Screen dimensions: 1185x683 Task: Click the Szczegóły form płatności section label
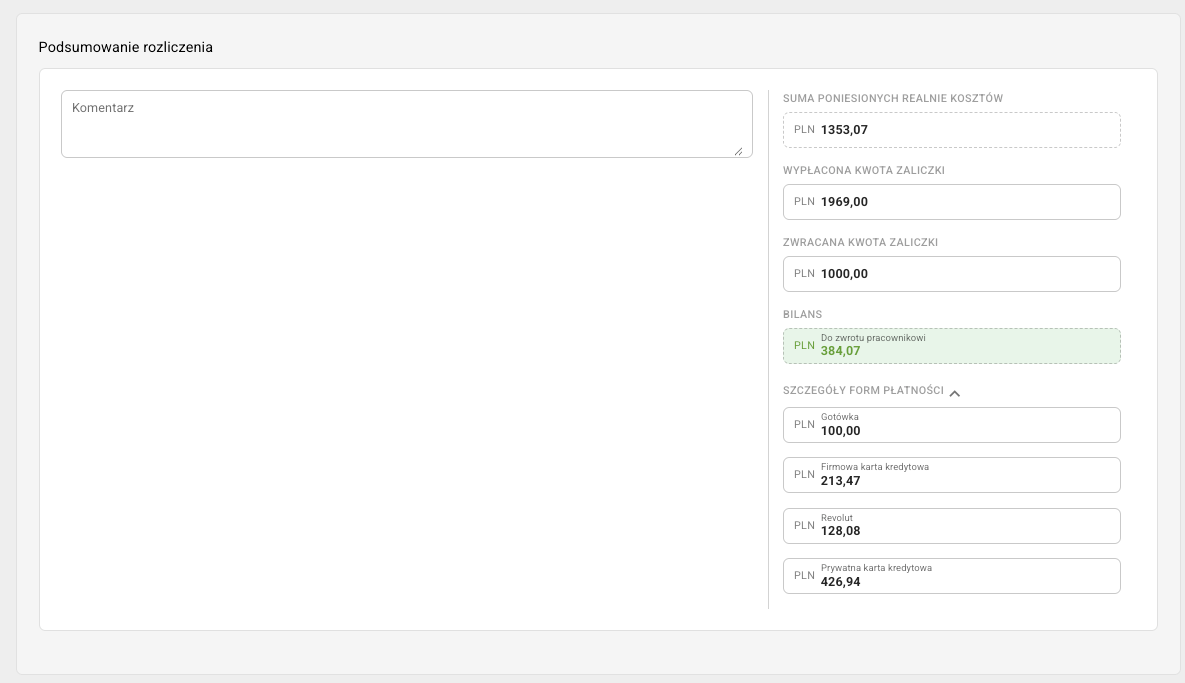(x=863, y=390)
